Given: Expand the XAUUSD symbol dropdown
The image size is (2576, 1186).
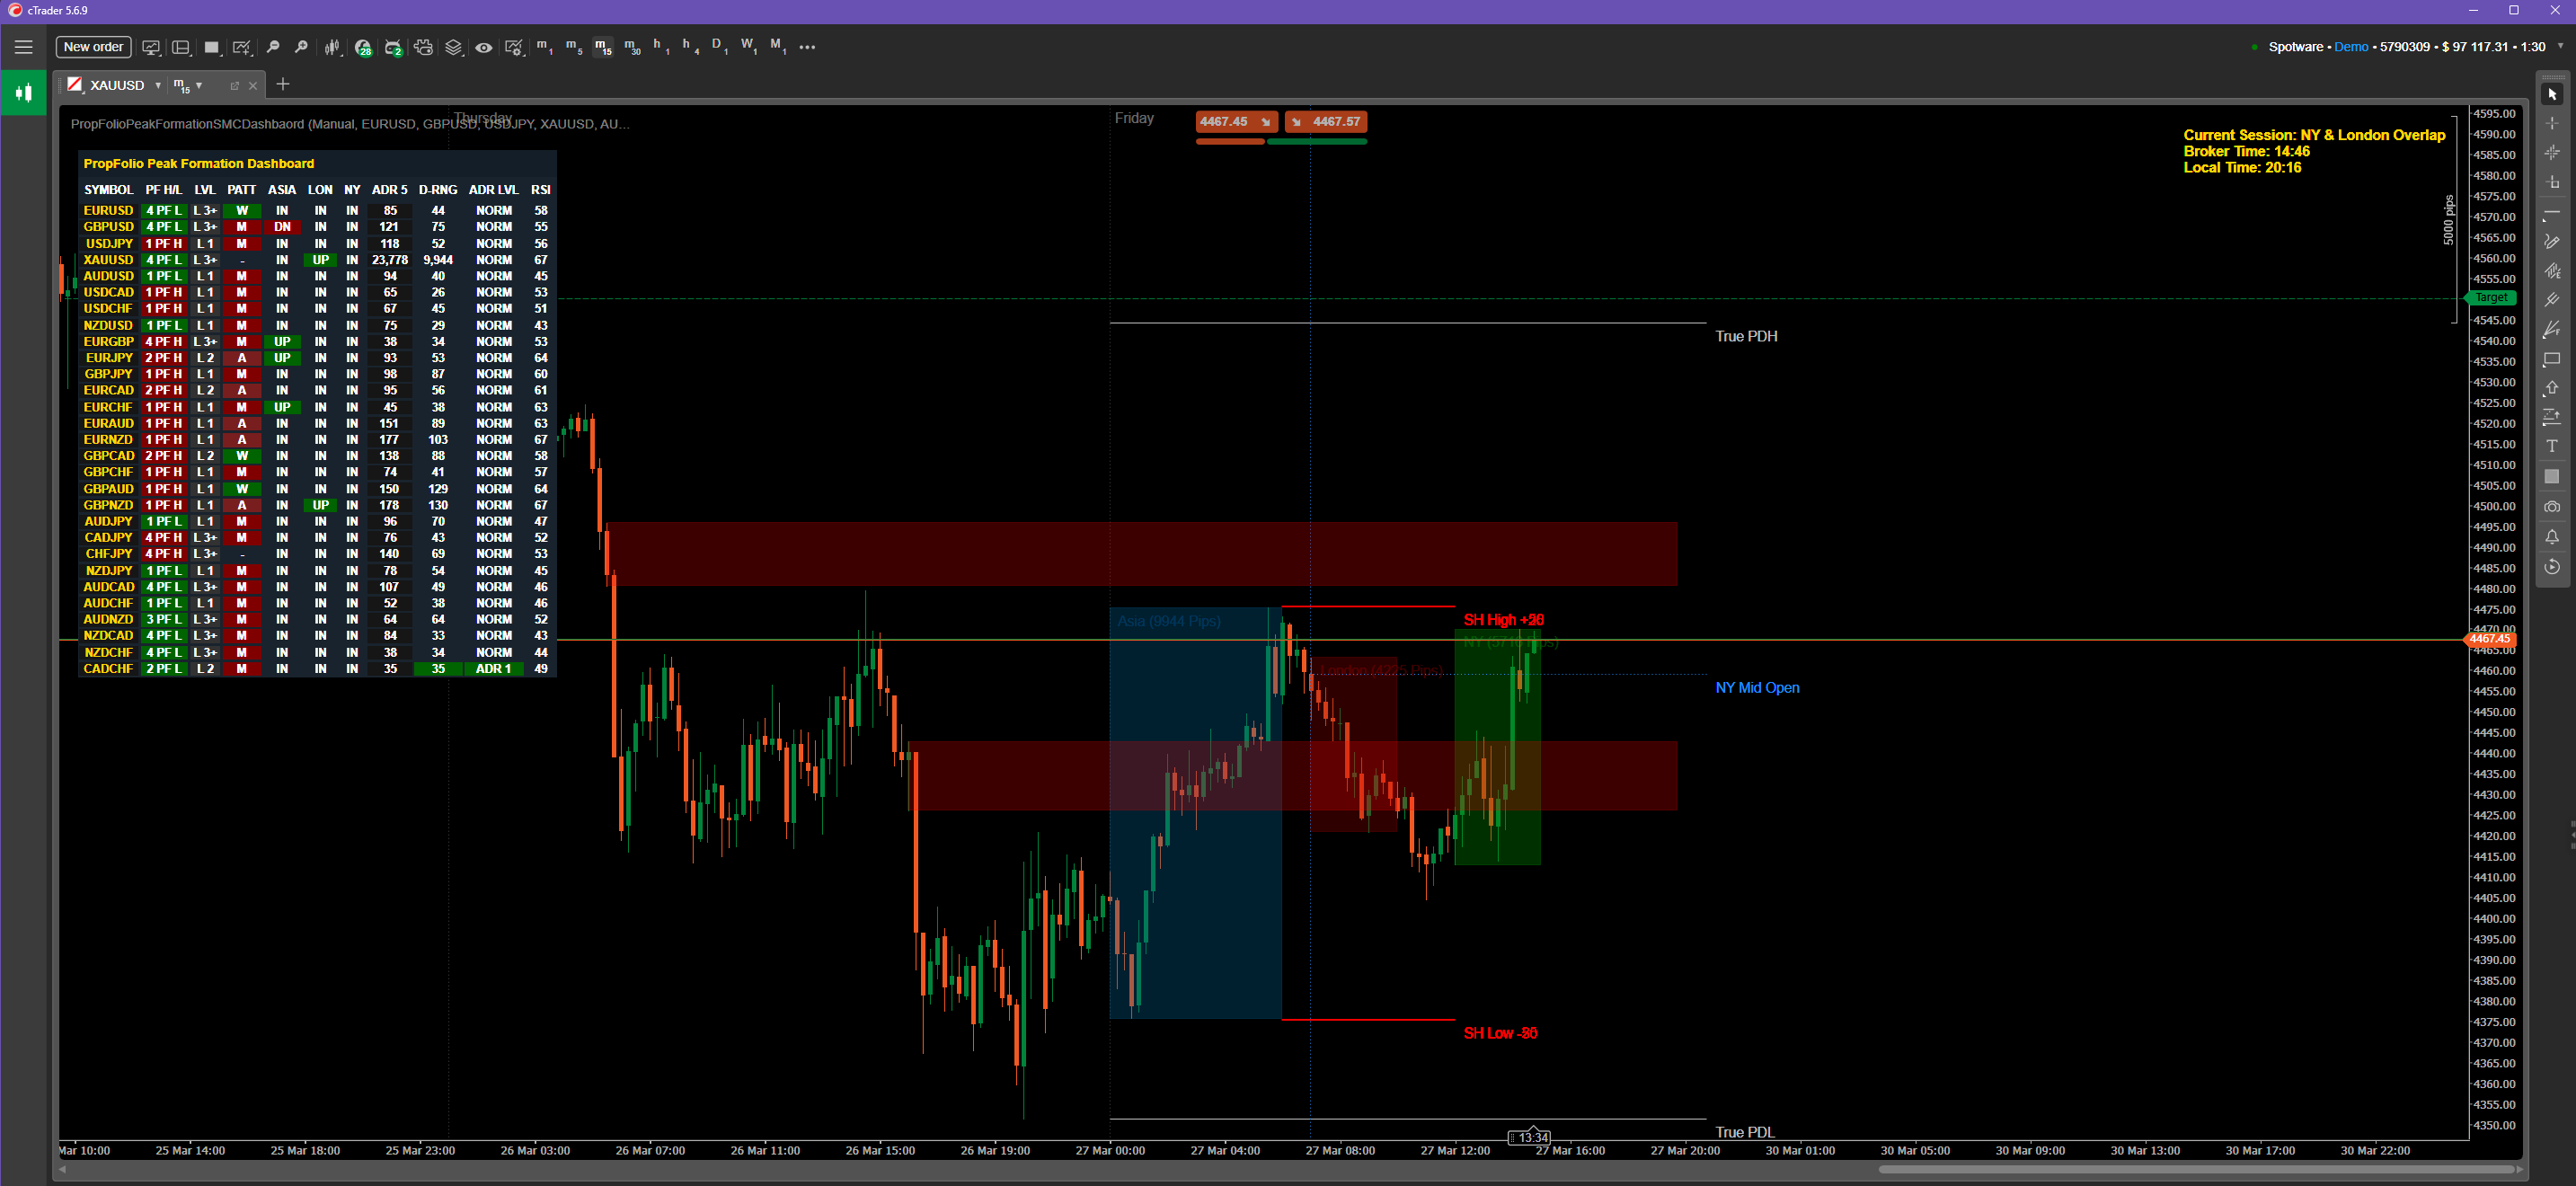Looking at the screenshot, I should pyautogui.click(x=158, y=86).
